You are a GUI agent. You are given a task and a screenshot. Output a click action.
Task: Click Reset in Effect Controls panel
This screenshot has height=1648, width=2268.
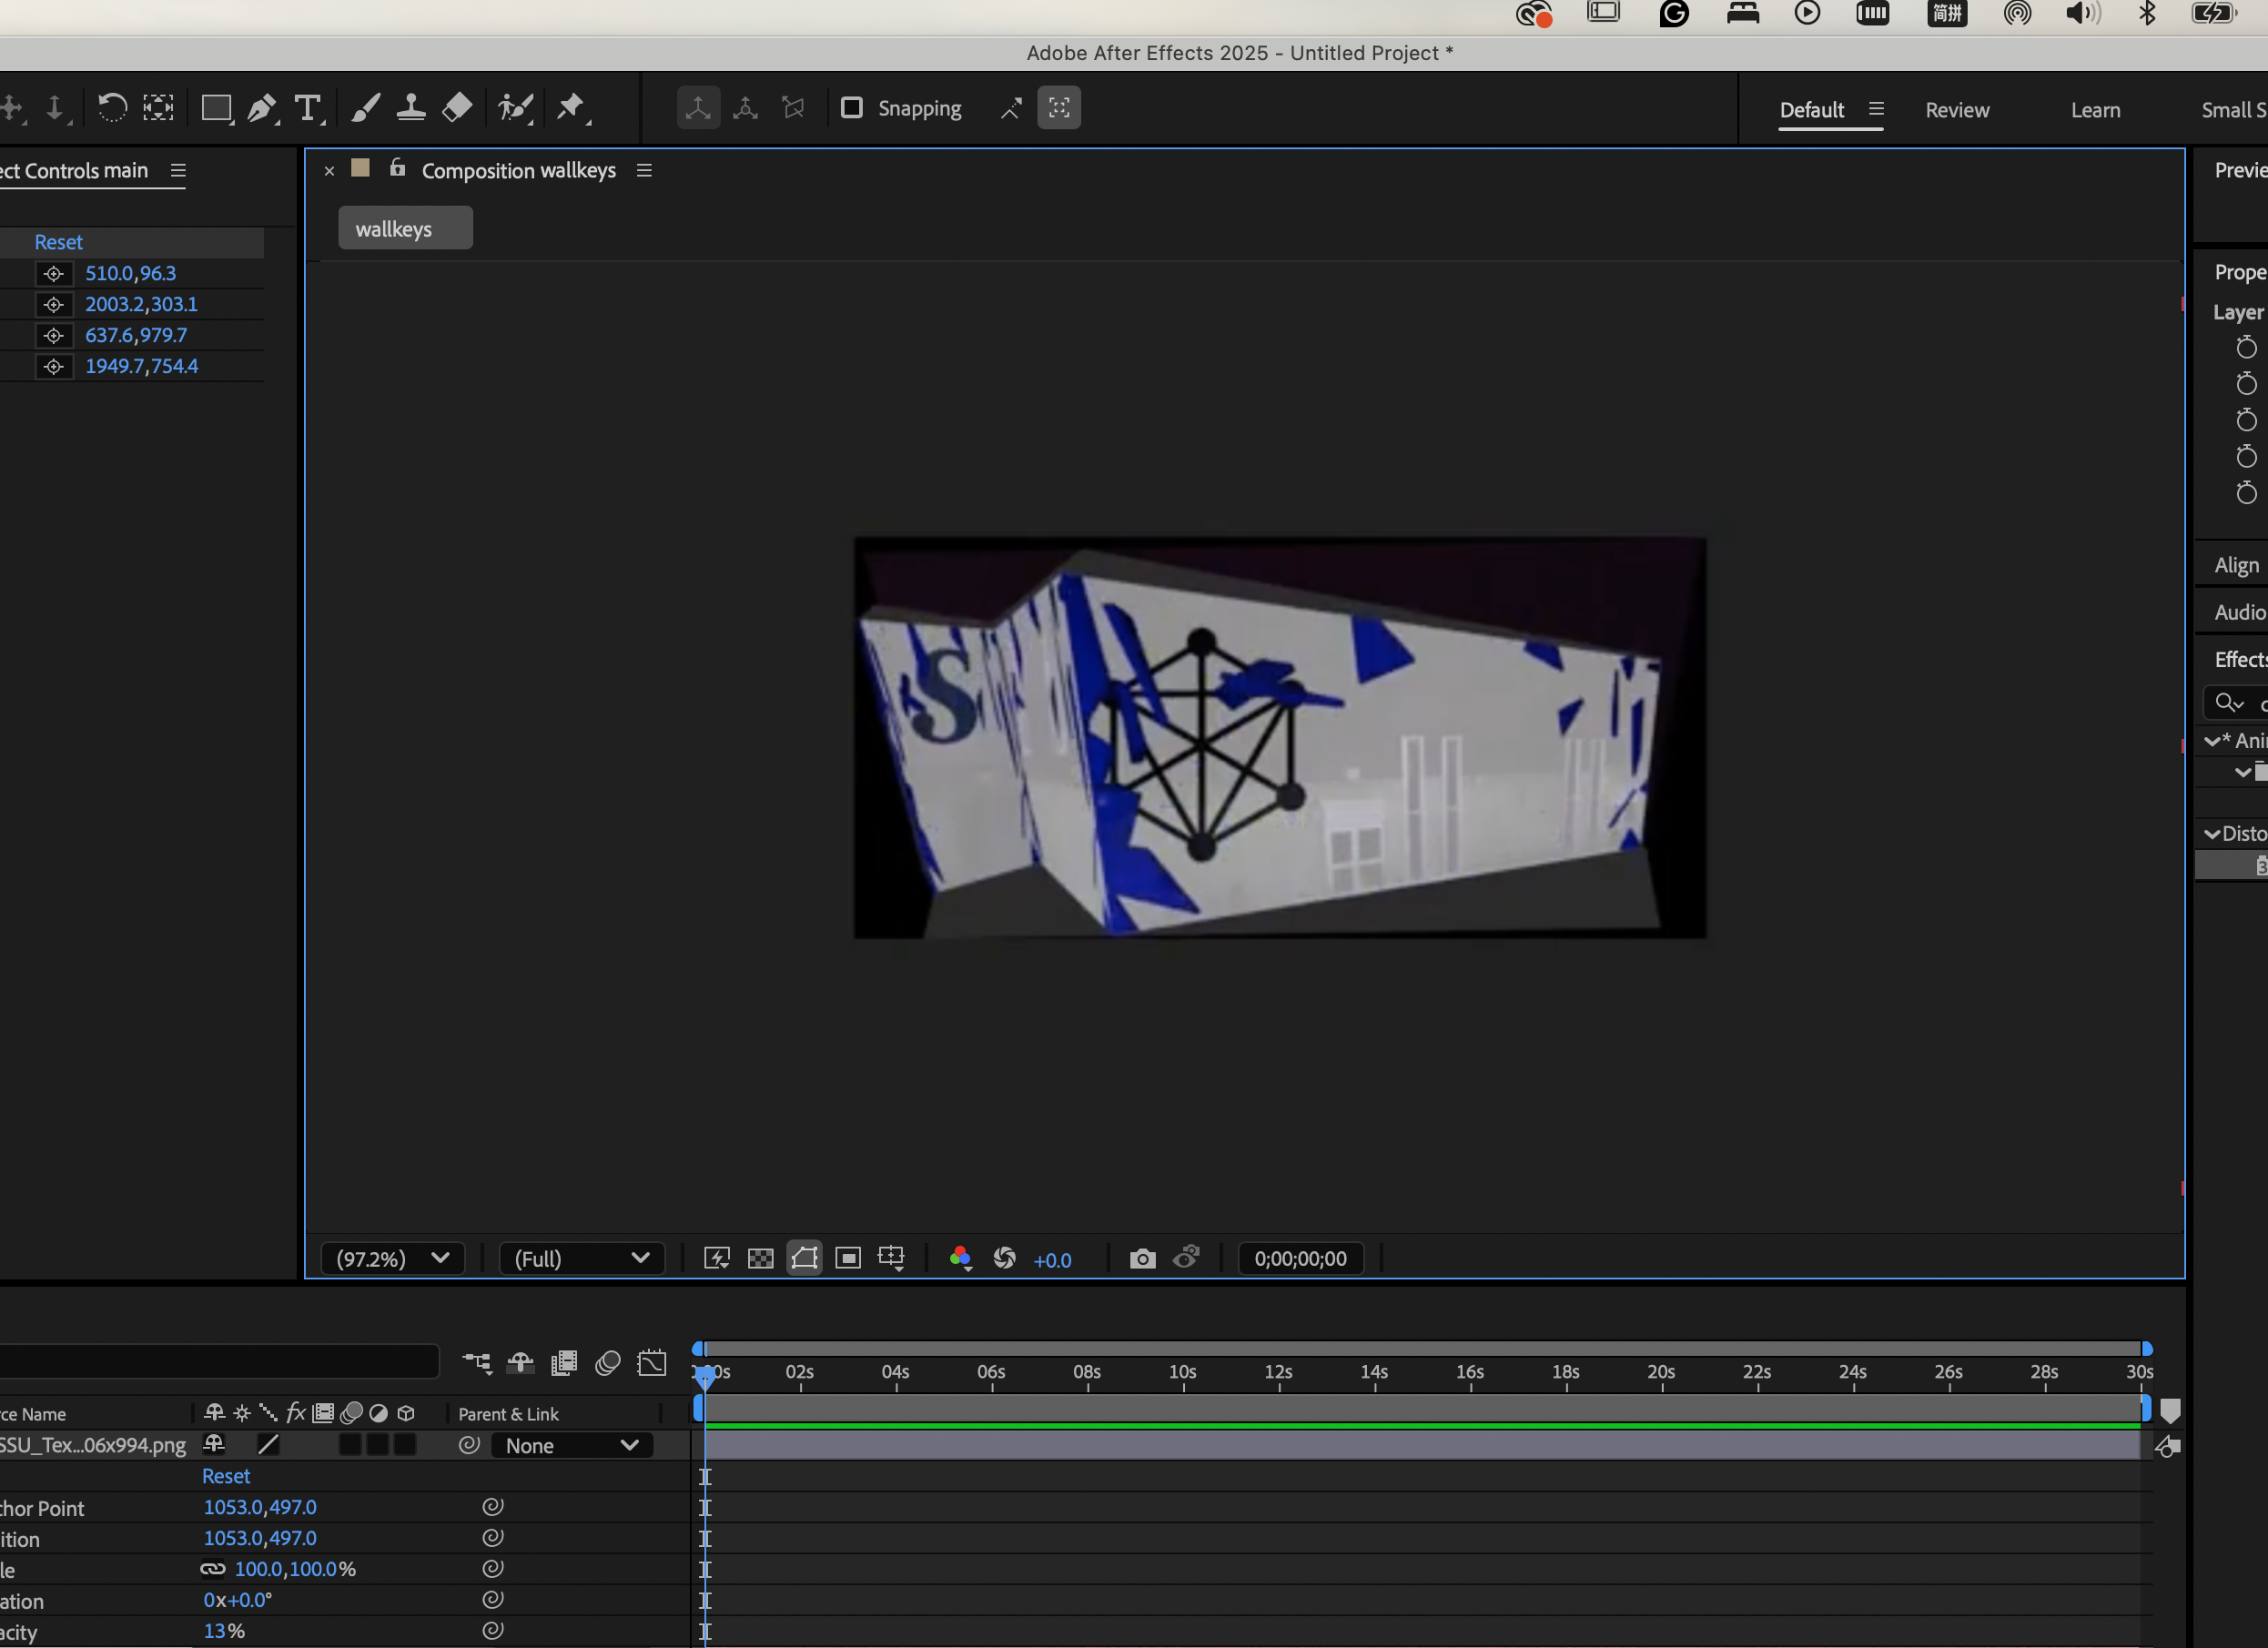58,242
